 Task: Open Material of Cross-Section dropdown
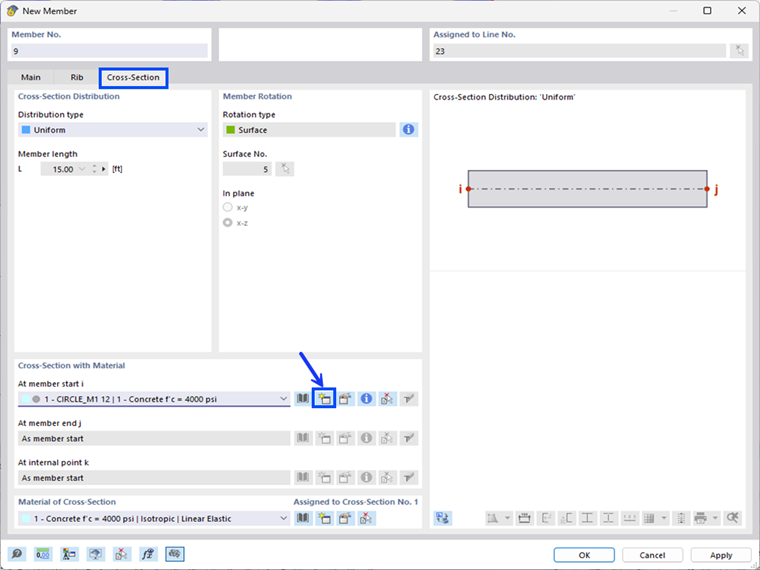click(284, 518)
